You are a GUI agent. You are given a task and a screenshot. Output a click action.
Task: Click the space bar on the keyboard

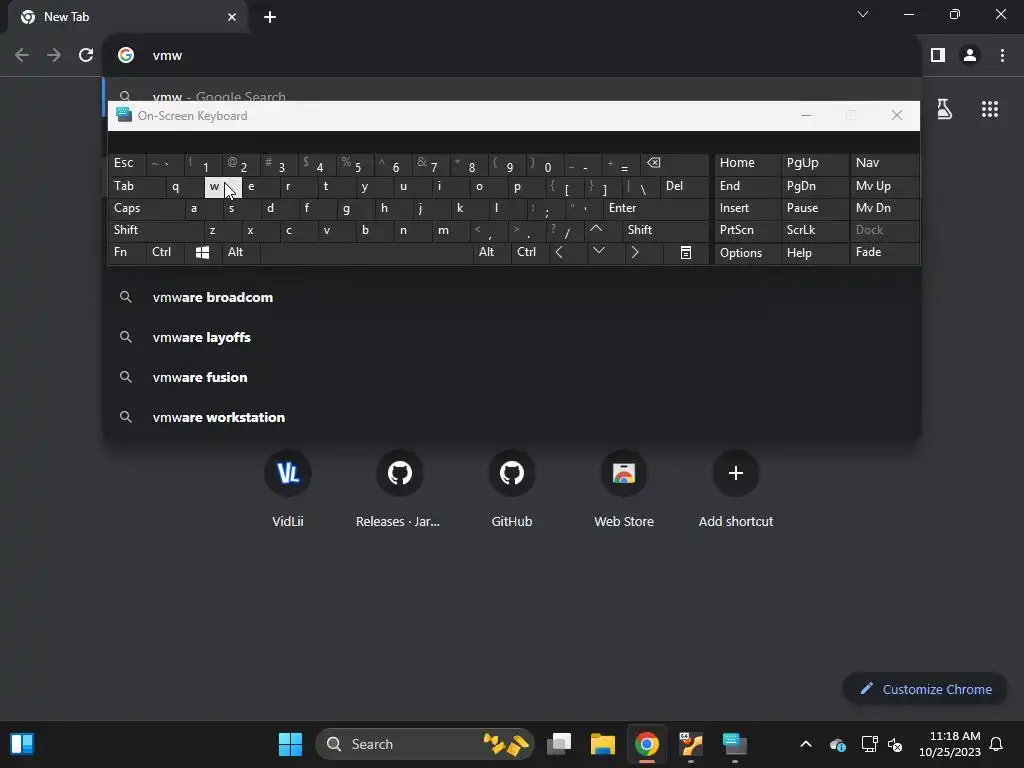point(366,252)
